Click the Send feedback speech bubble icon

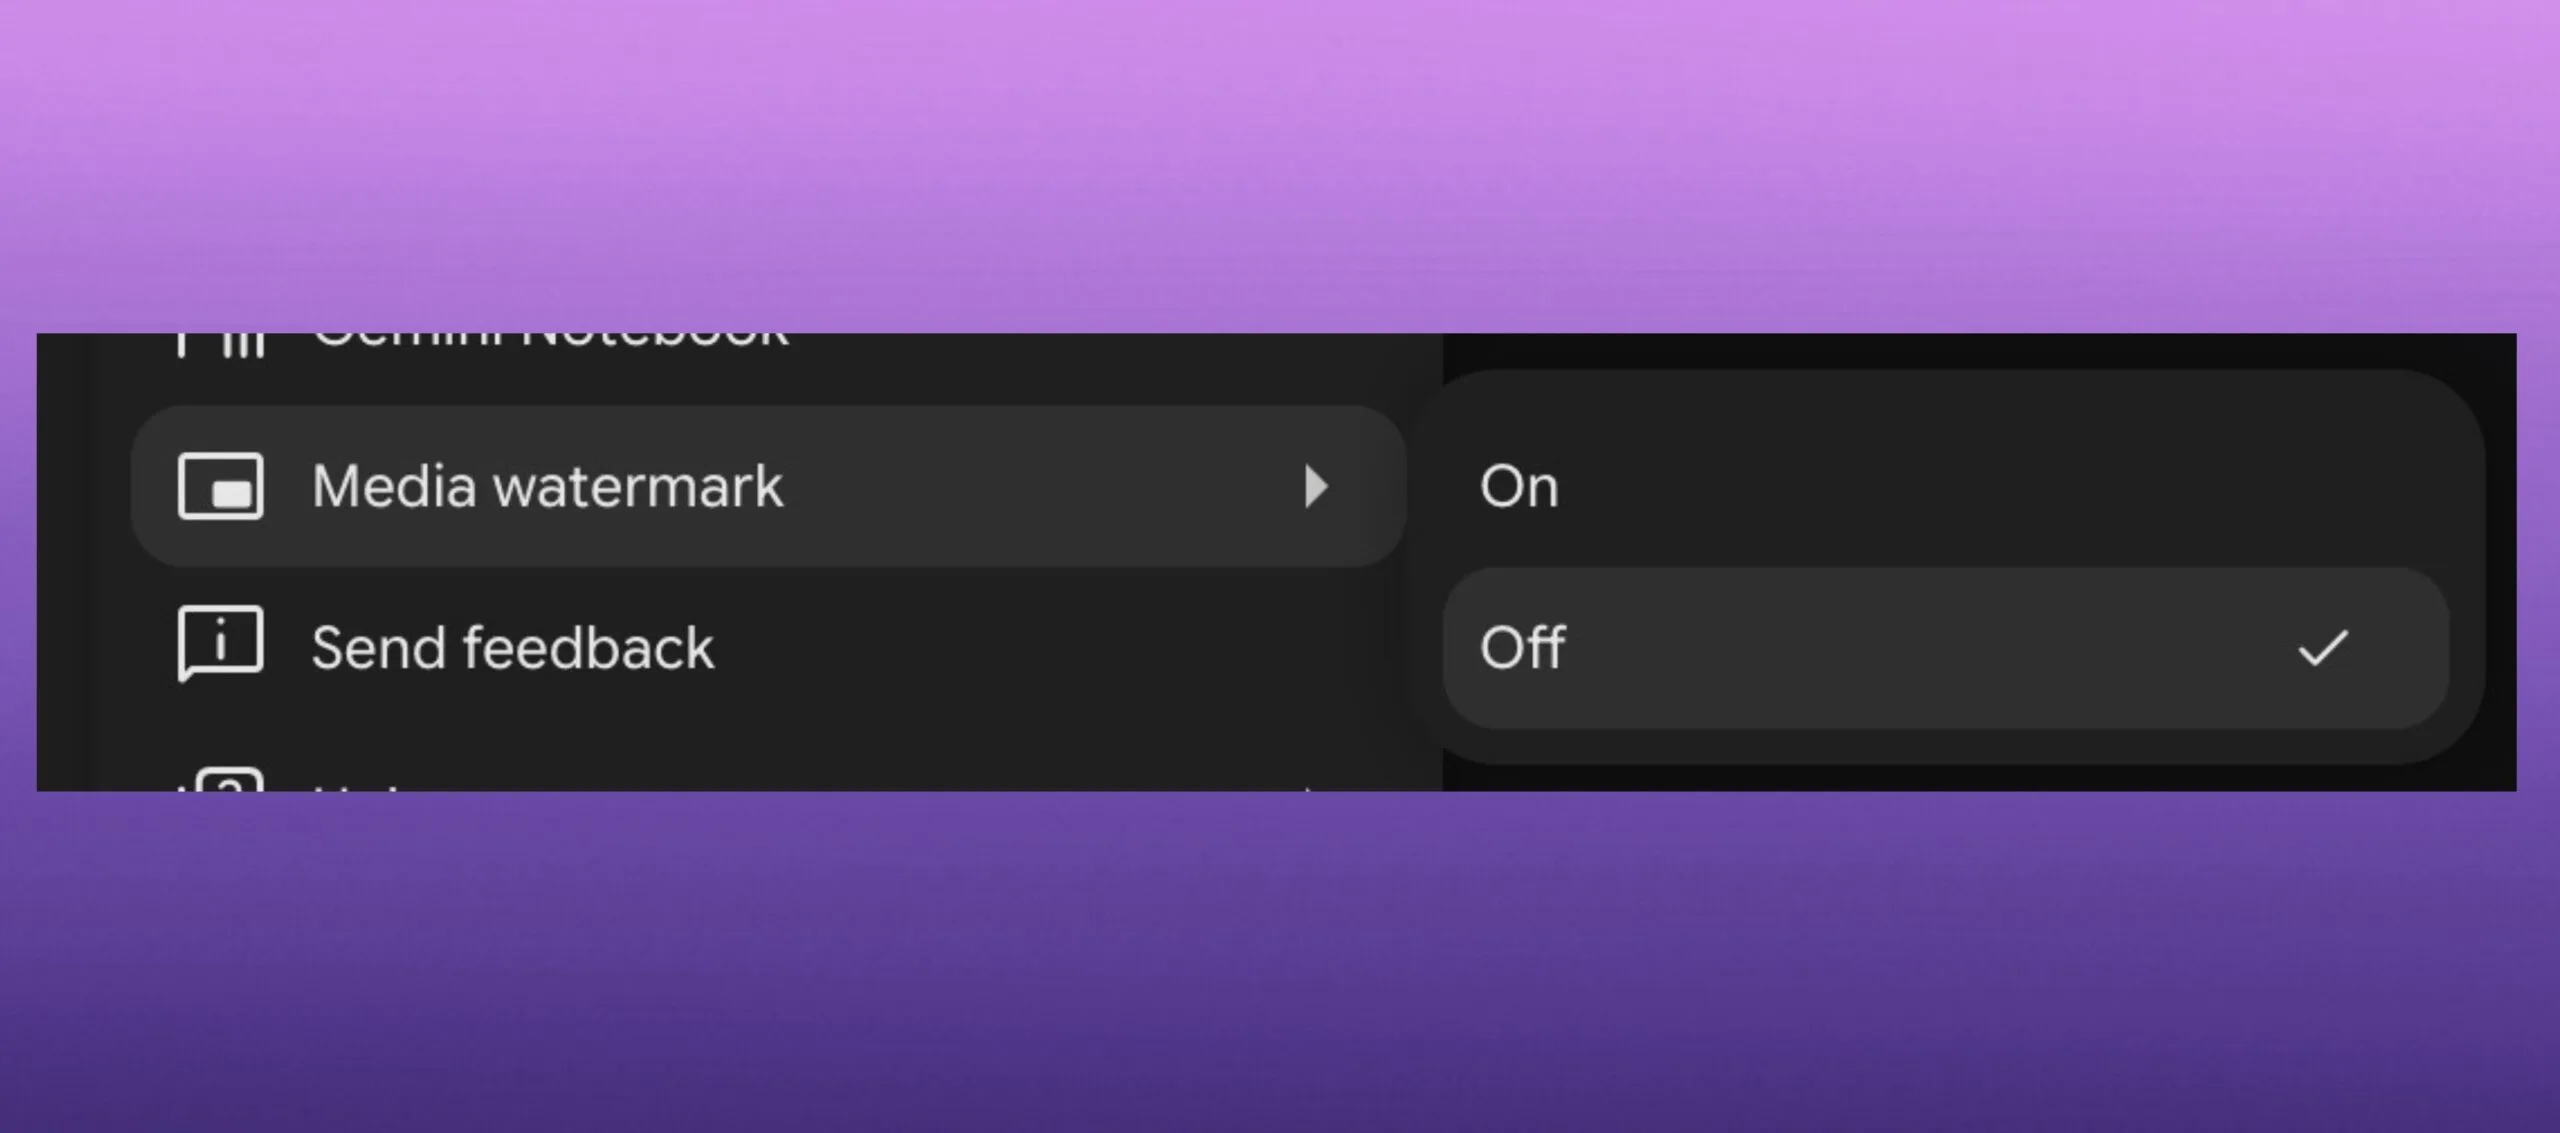click(221, 644)
